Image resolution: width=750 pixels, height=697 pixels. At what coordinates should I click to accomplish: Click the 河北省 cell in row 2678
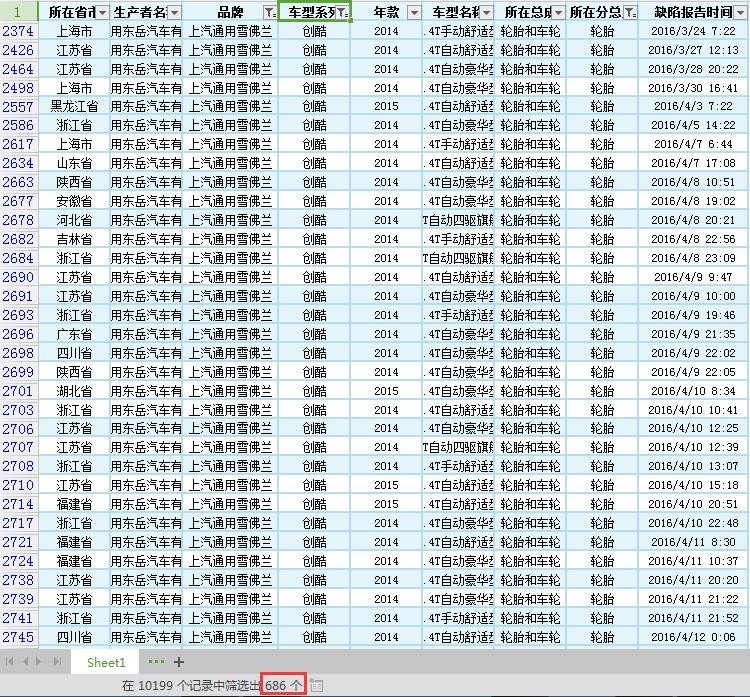coord(74,220)
